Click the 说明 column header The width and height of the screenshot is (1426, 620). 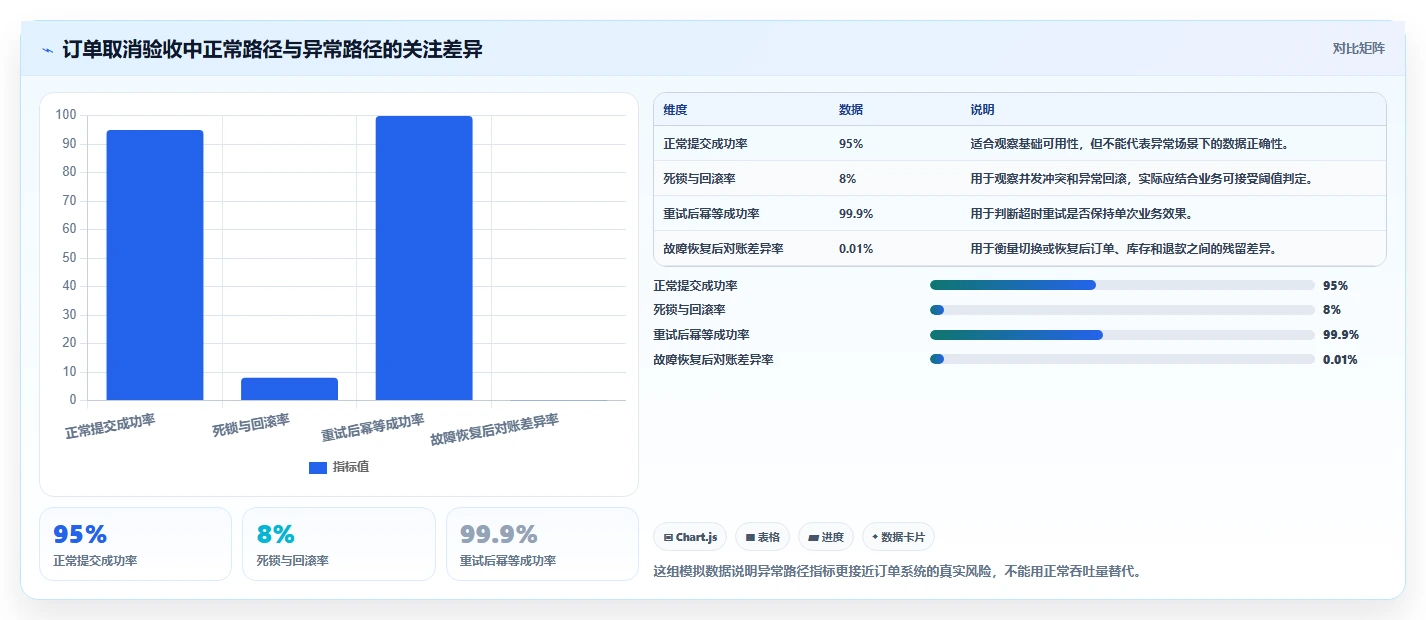click(x=982, y=110)
